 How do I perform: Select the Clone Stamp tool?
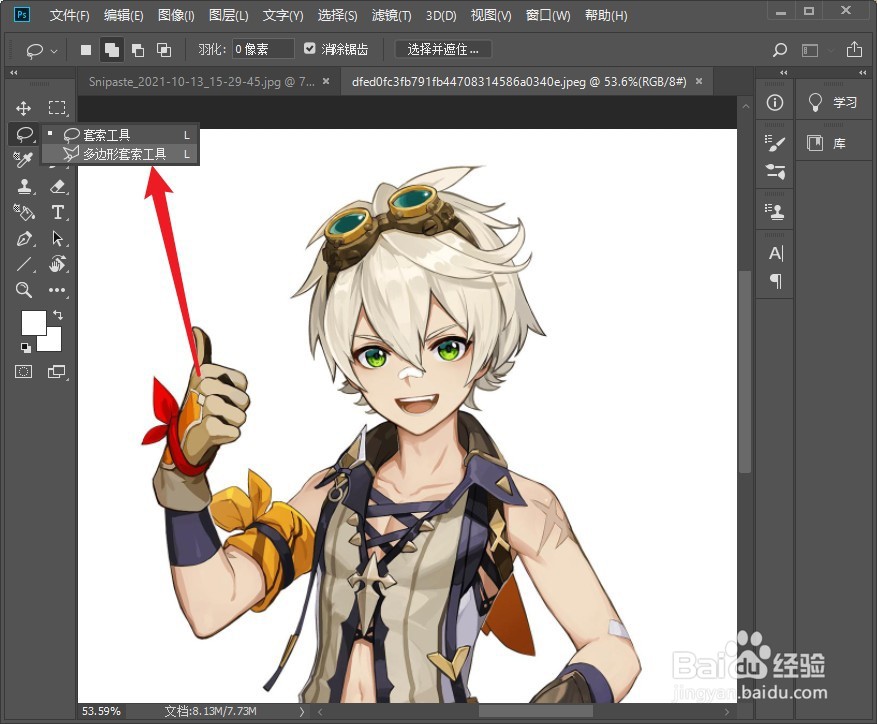click(23, 186)
